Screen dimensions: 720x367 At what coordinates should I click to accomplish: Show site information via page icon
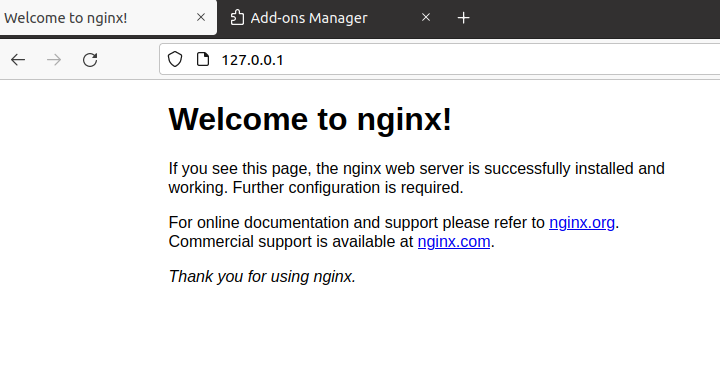pyautogui.click(x=202, y=59)
